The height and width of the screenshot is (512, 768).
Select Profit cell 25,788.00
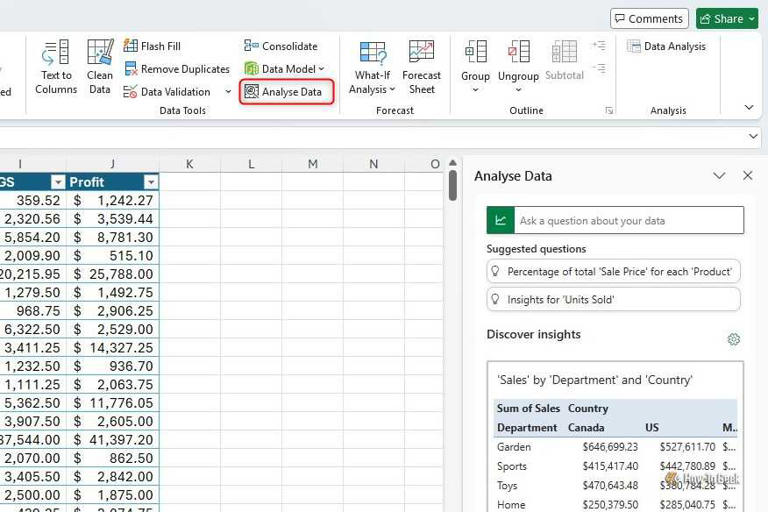point(113,274)
